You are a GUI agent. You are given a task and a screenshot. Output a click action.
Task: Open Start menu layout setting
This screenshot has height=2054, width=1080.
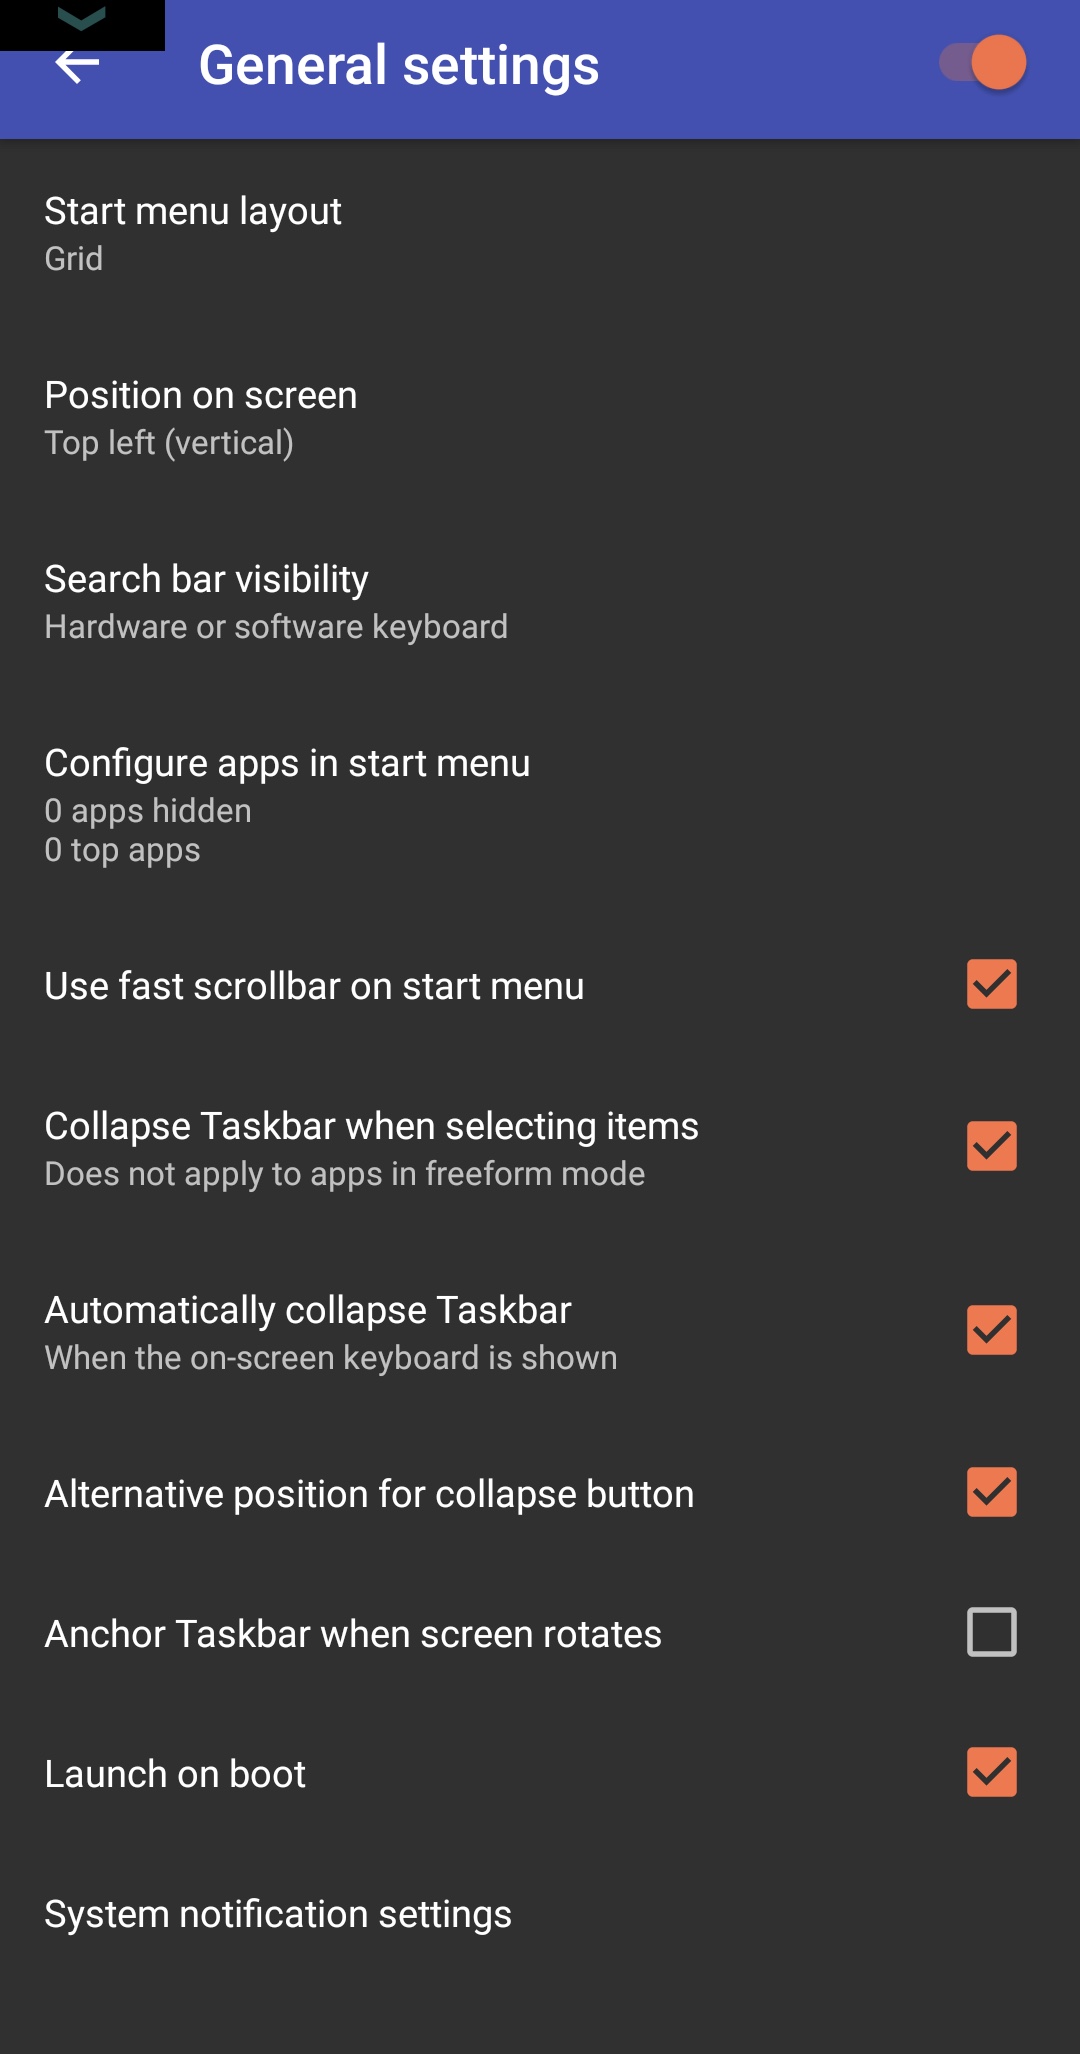pos(540,232)
